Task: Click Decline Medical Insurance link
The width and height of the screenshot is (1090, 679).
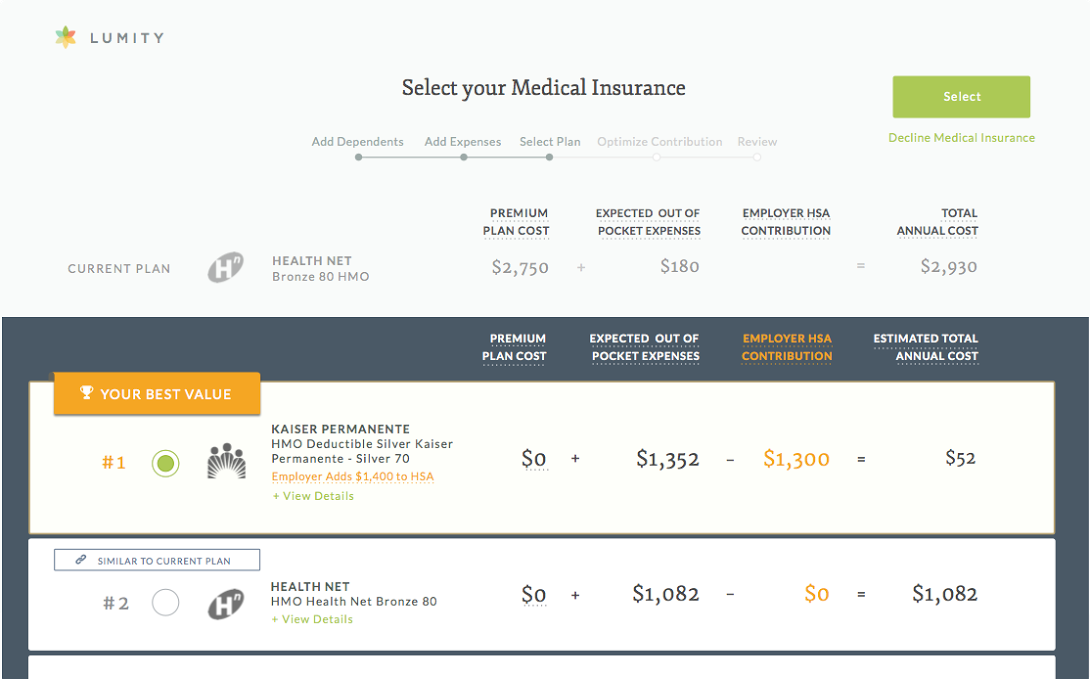Action: [961, 138]
